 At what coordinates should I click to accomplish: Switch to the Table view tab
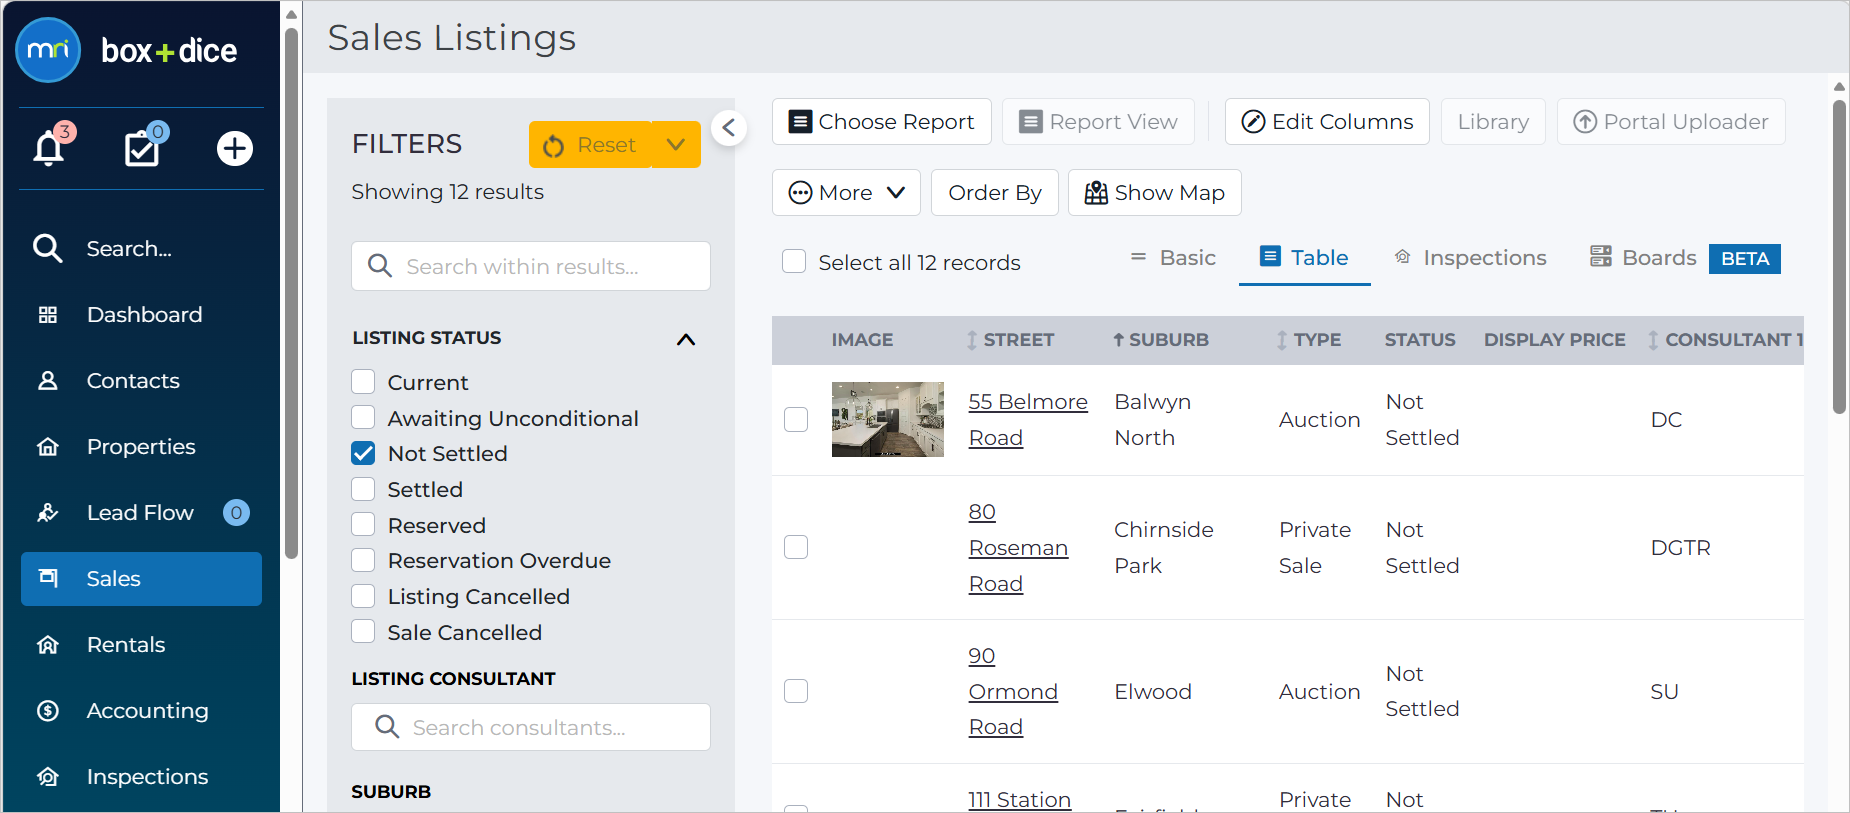tap(1305, 258)
